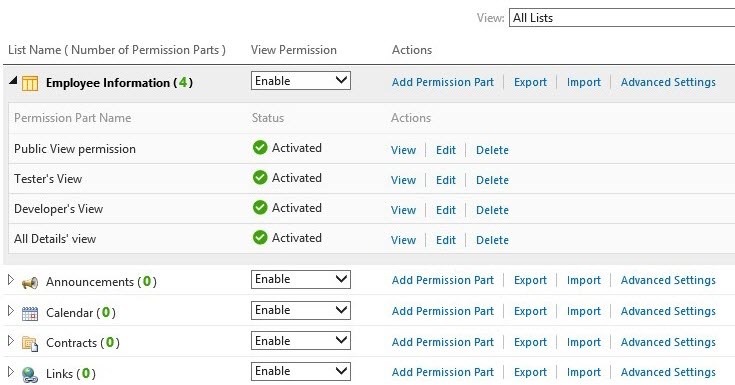The image size is (735, 385).
Task: Open View Permission dropdown for Calendar
Action: pos(301,310)
